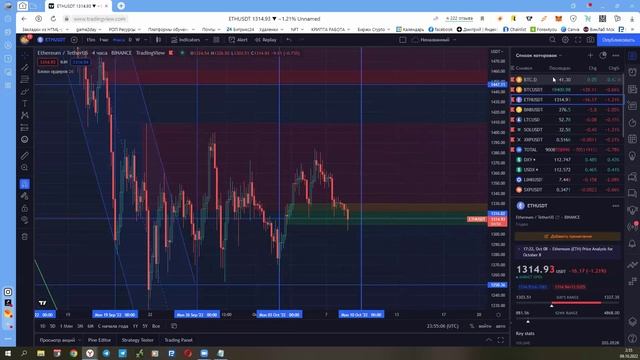
Task: Open the emoji icons drawing tool
Action: click(x=25, y=140)
